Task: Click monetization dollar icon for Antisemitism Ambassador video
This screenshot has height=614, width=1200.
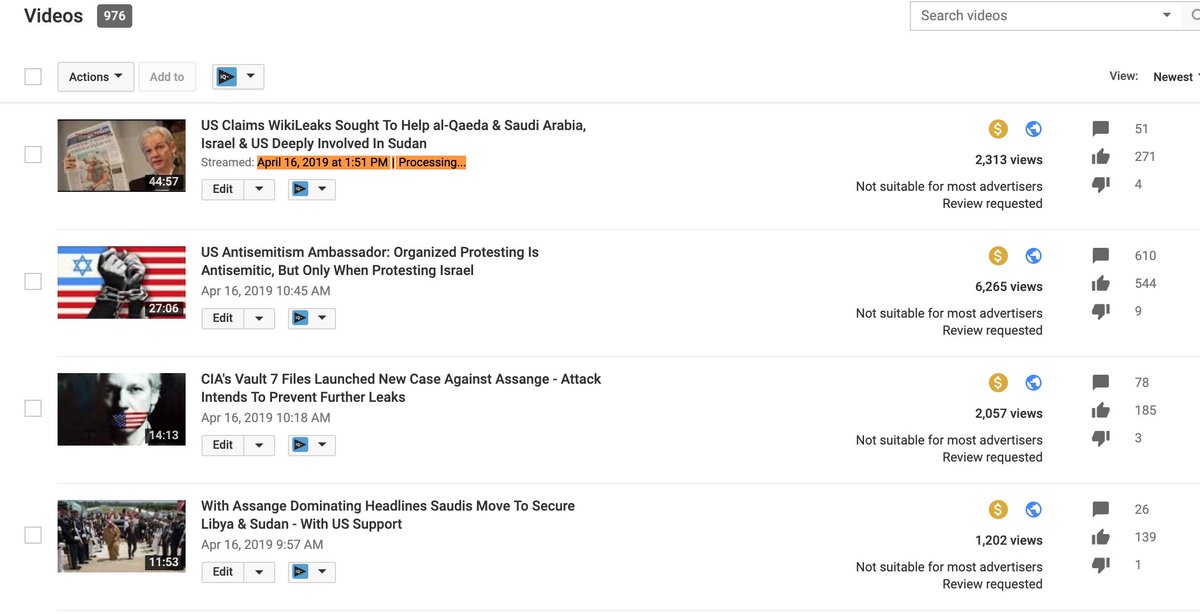Action: [x=997, y=256]
